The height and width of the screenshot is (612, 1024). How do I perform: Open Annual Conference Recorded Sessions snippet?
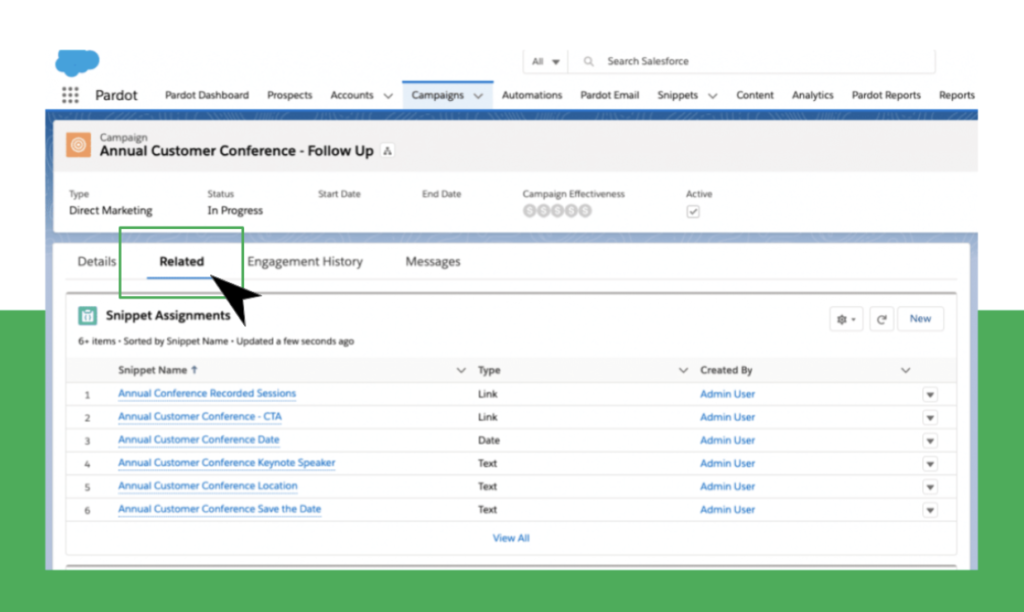tap(207, 393)
